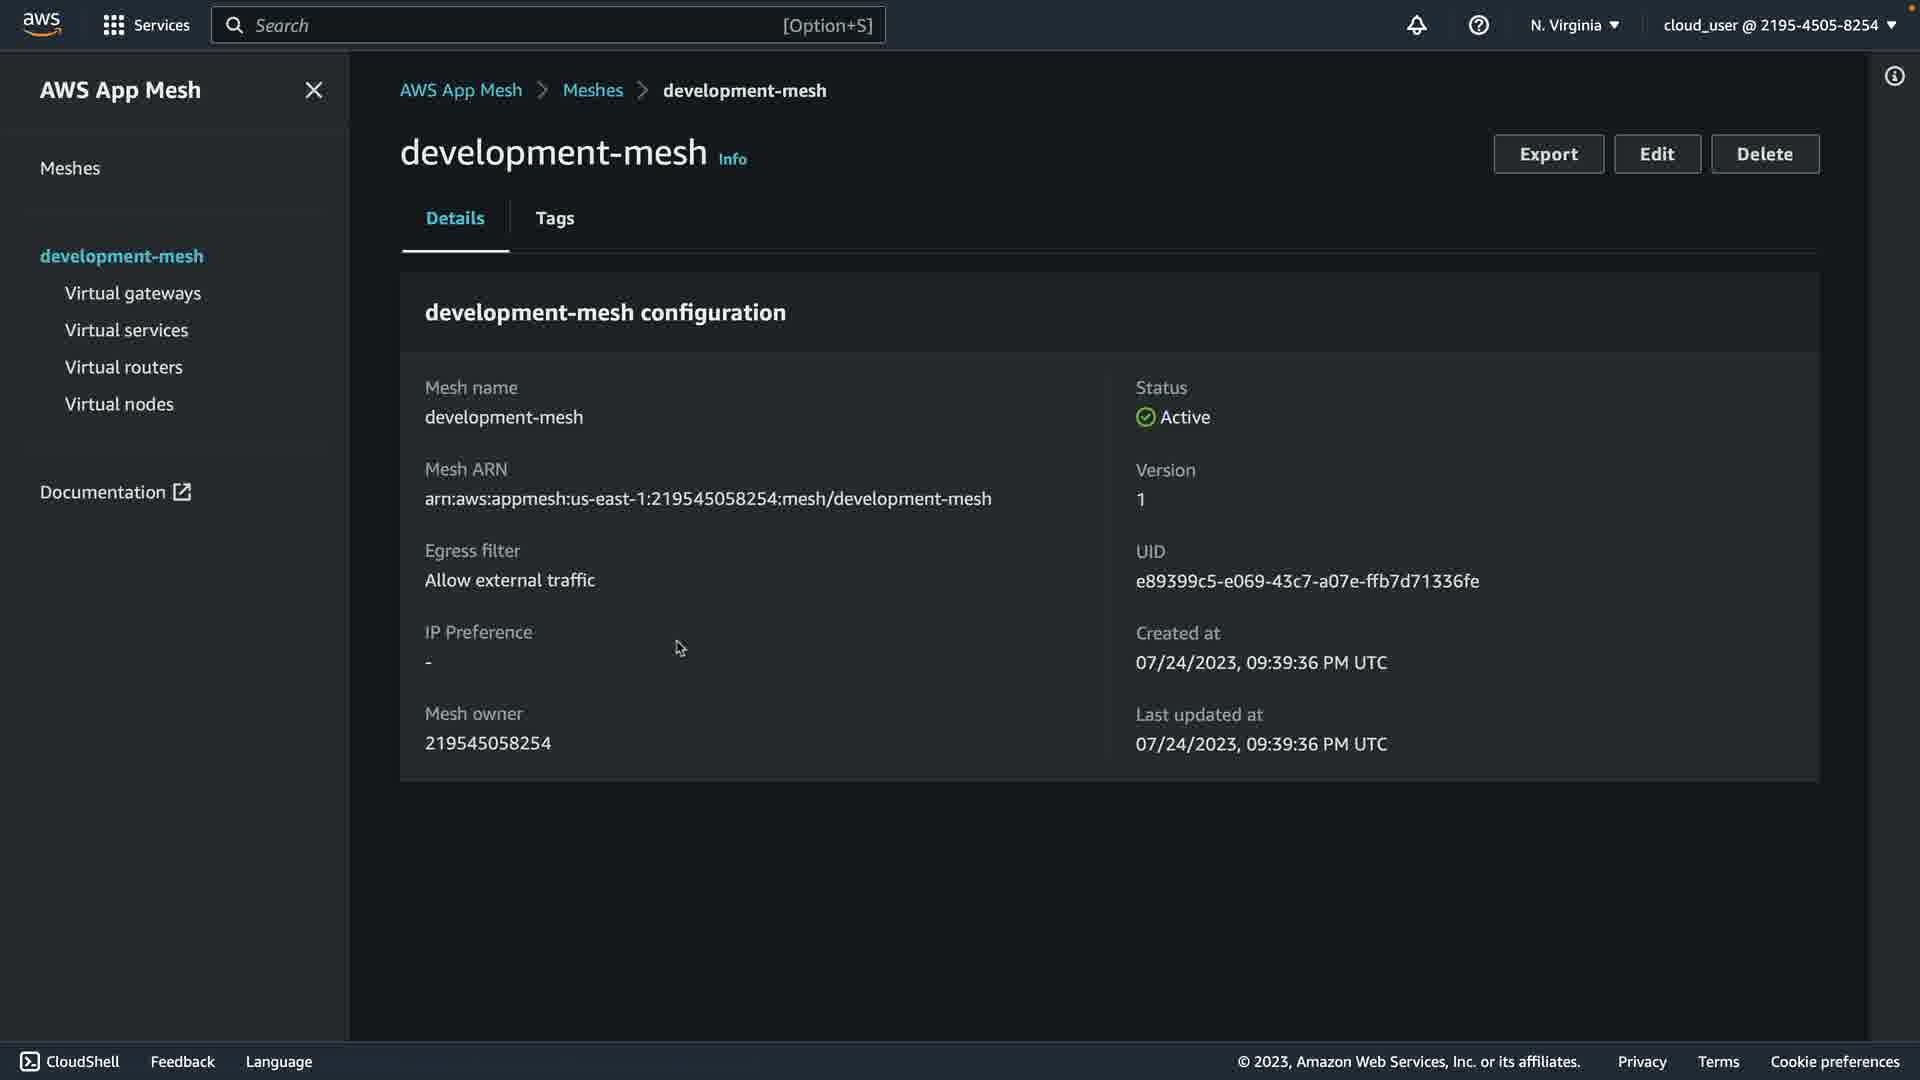The width and height of the screenshot is (1920, 1080).
Task: Click the Delete mesh button
Action: click(1764, 154)
